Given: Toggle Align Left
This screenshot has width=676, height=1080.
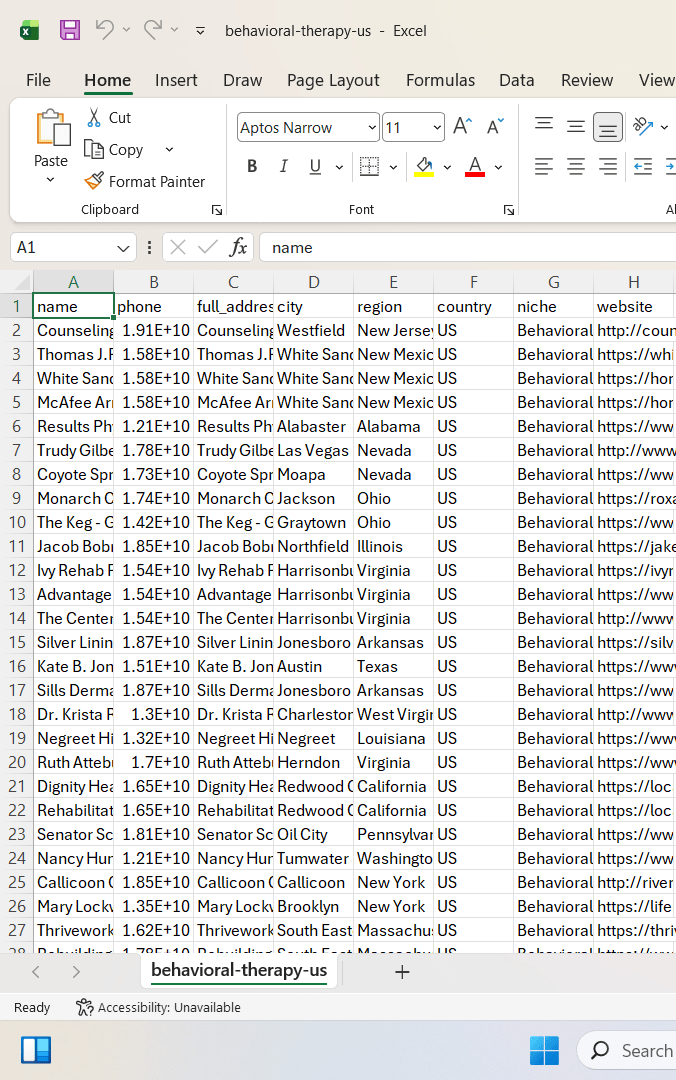Looking at the screenshot, I should [x=544, y=166].
